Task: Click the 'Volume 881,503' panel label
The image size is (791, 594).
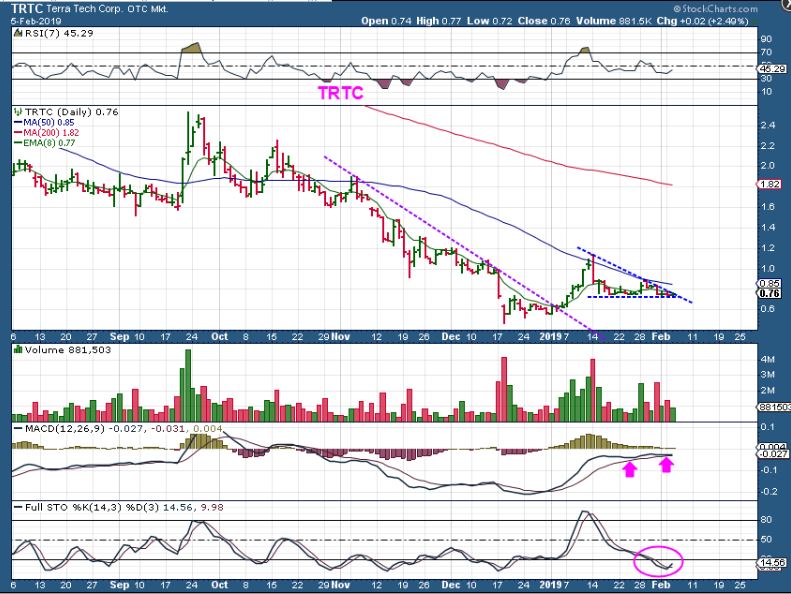Action: pyautogui.click(x=68, y=350)
